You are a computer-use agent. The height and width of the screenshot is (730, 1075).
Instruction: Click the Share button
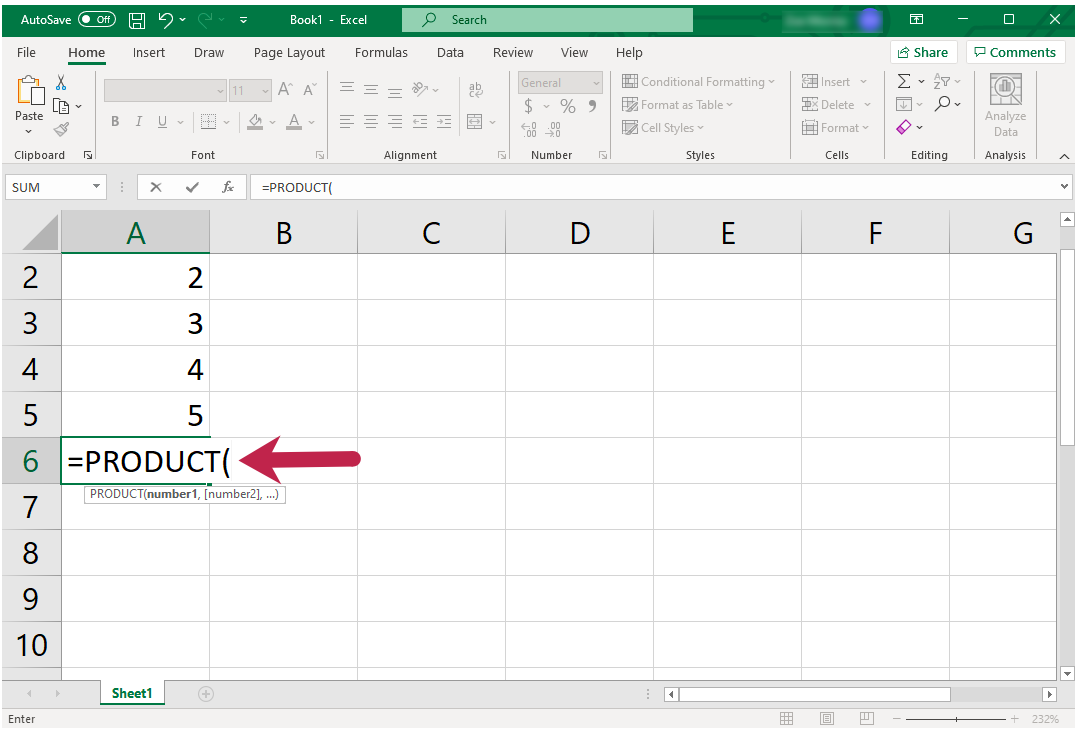click(923, 52)
